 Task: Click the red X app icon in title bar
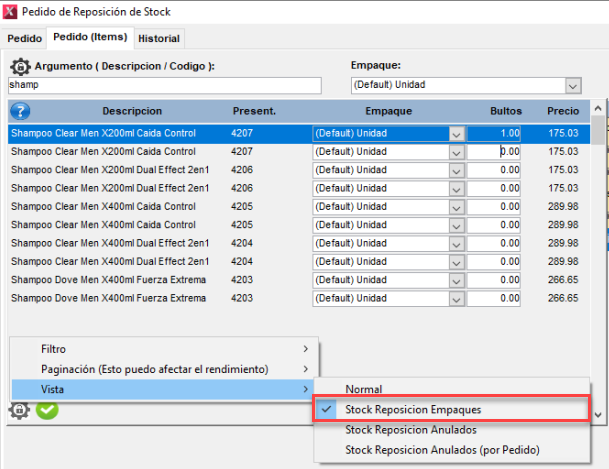[10, 12]
